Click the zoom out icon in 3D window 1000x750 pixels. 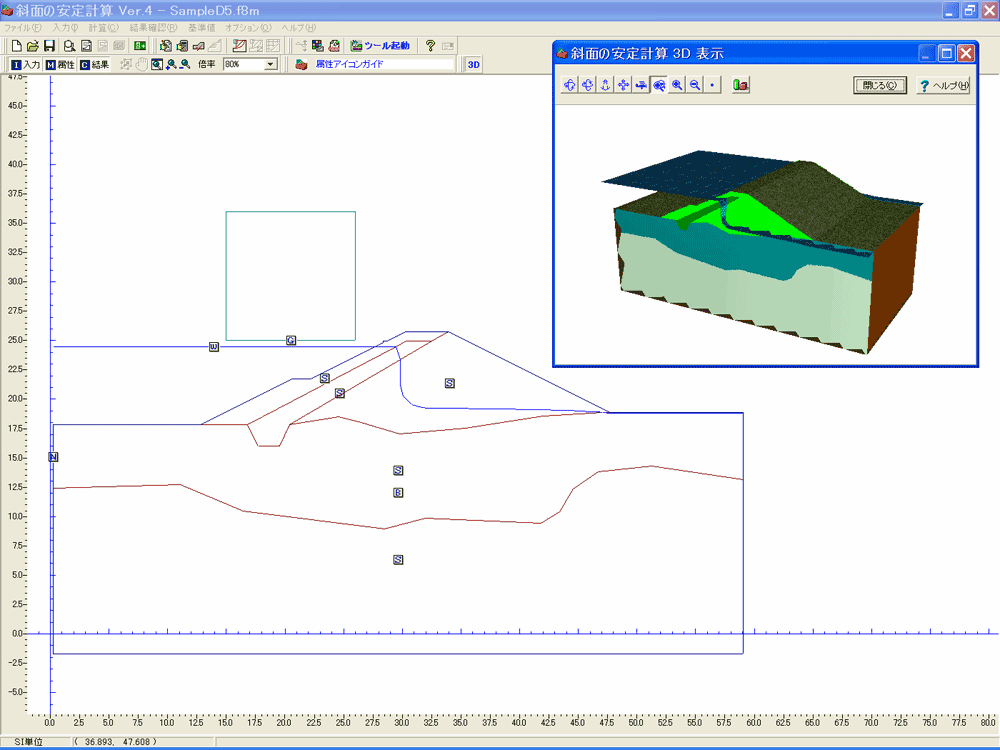[x=694, y=86]
